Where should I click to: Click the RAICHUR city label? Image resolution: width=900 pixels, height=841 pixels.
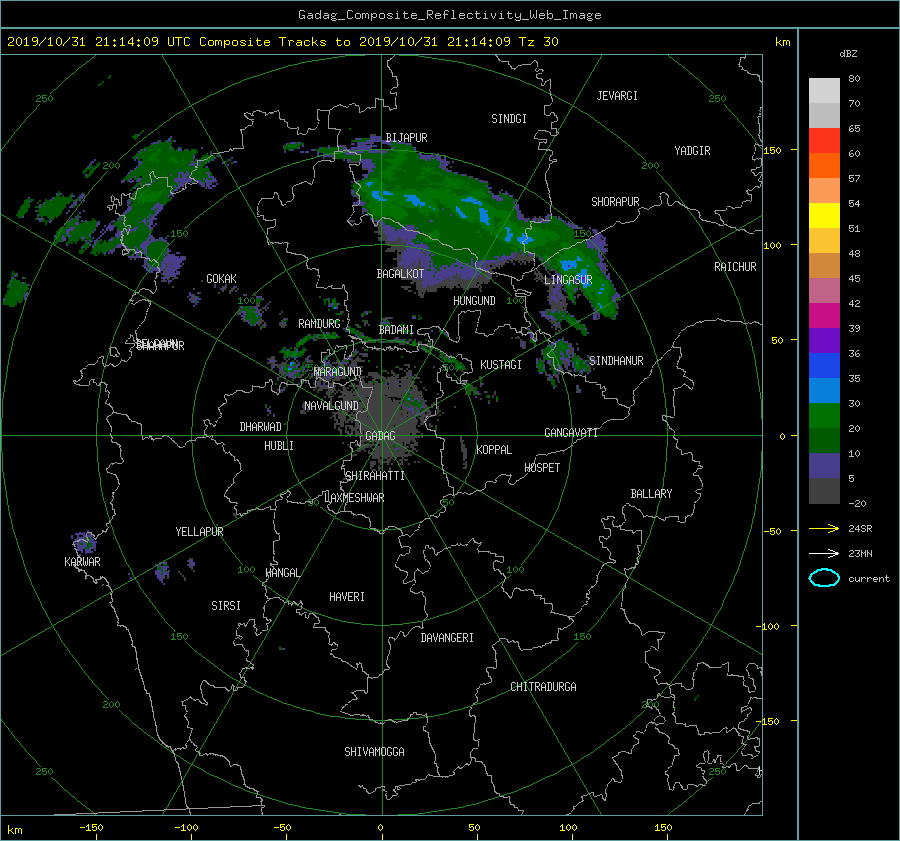click(735, 267)
